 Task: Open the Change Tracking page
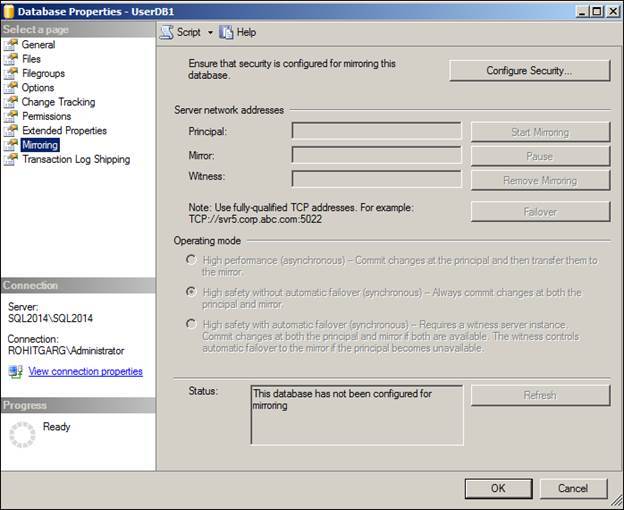[x=58, y=102]
